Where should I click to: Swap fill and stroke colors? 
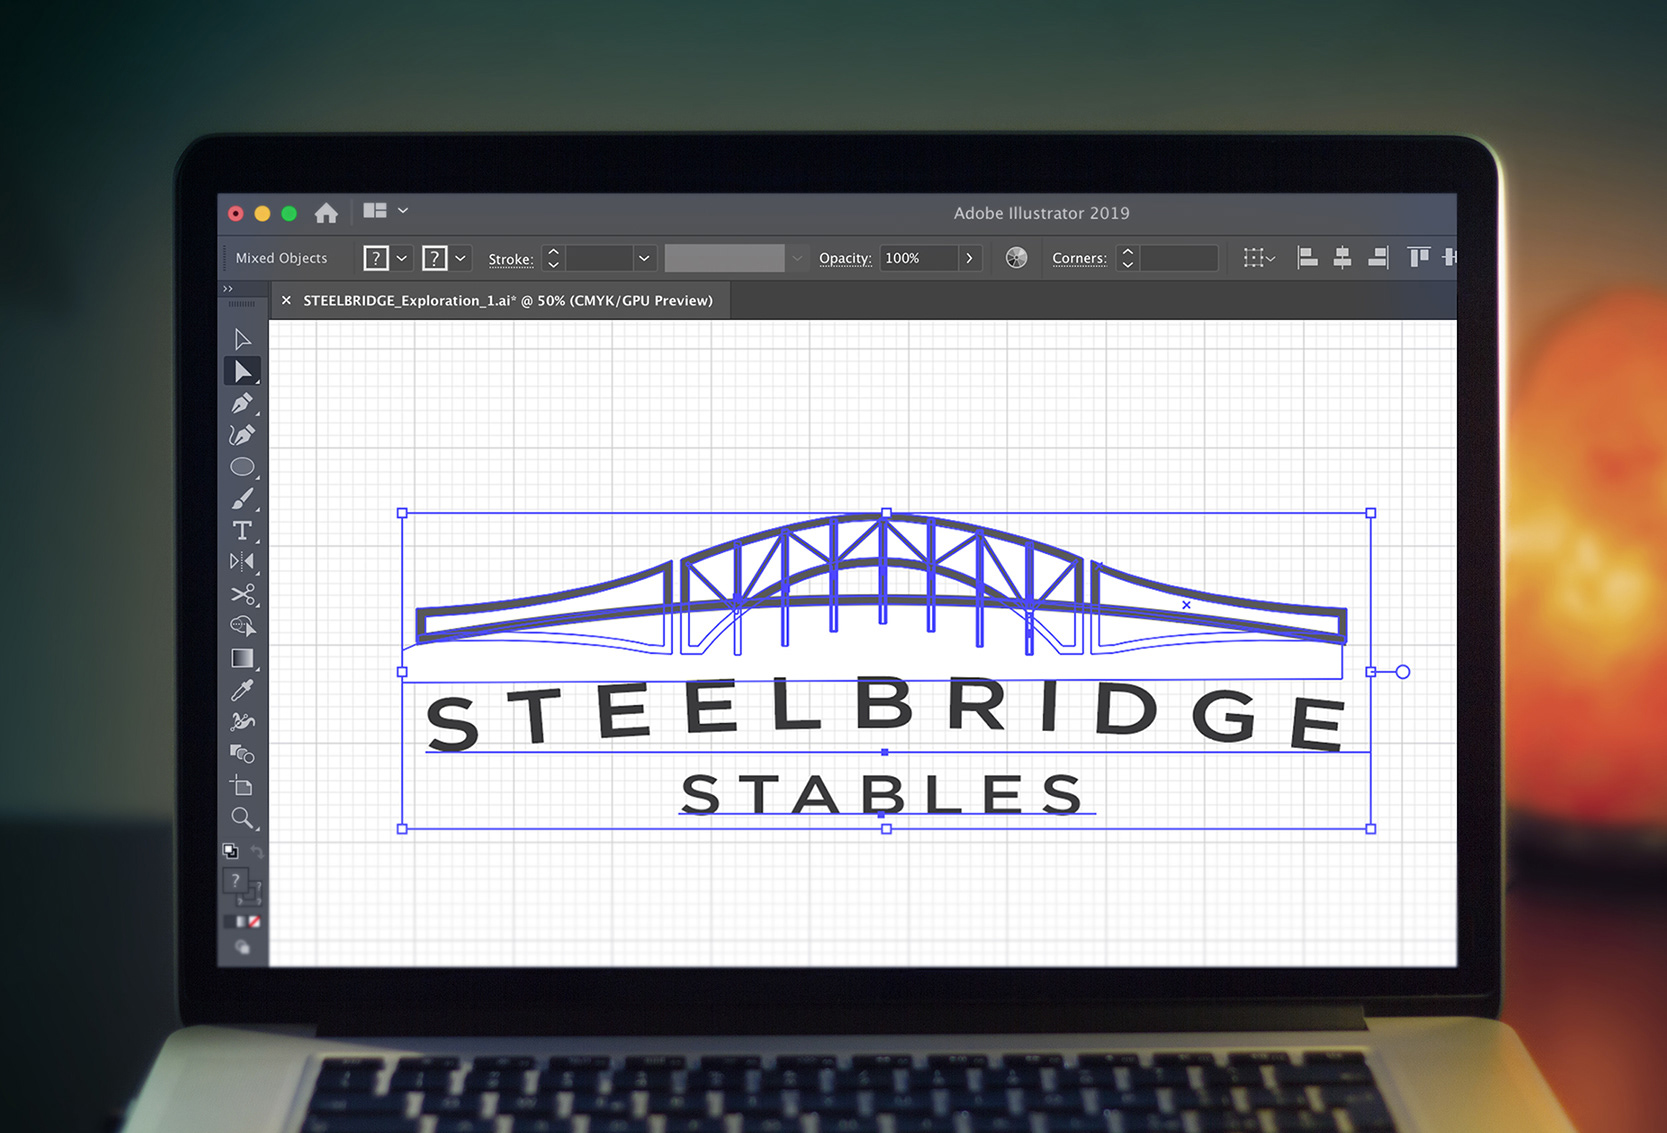click(x=256, y=851)
